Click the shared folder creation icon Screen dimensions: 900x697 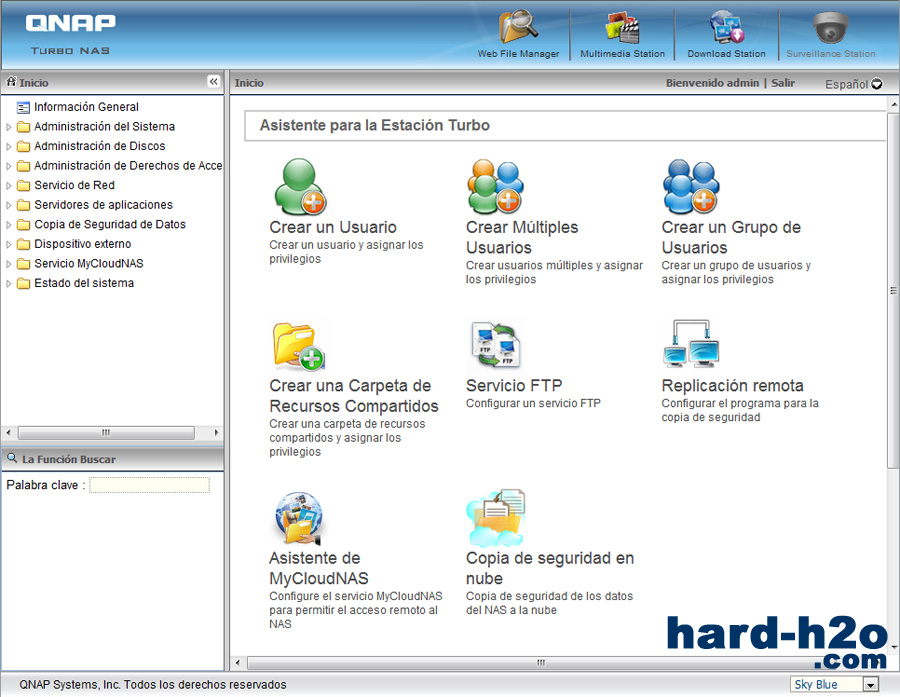[x=298, y=346]
